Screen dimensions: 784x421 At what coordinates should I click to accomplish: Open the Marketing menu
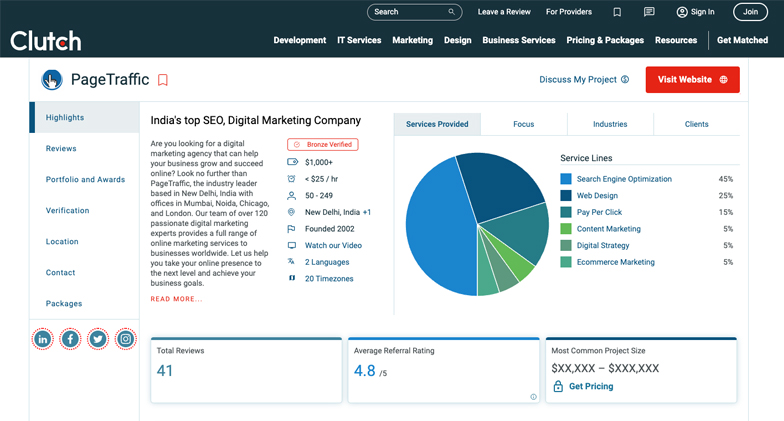coord(412,40)
